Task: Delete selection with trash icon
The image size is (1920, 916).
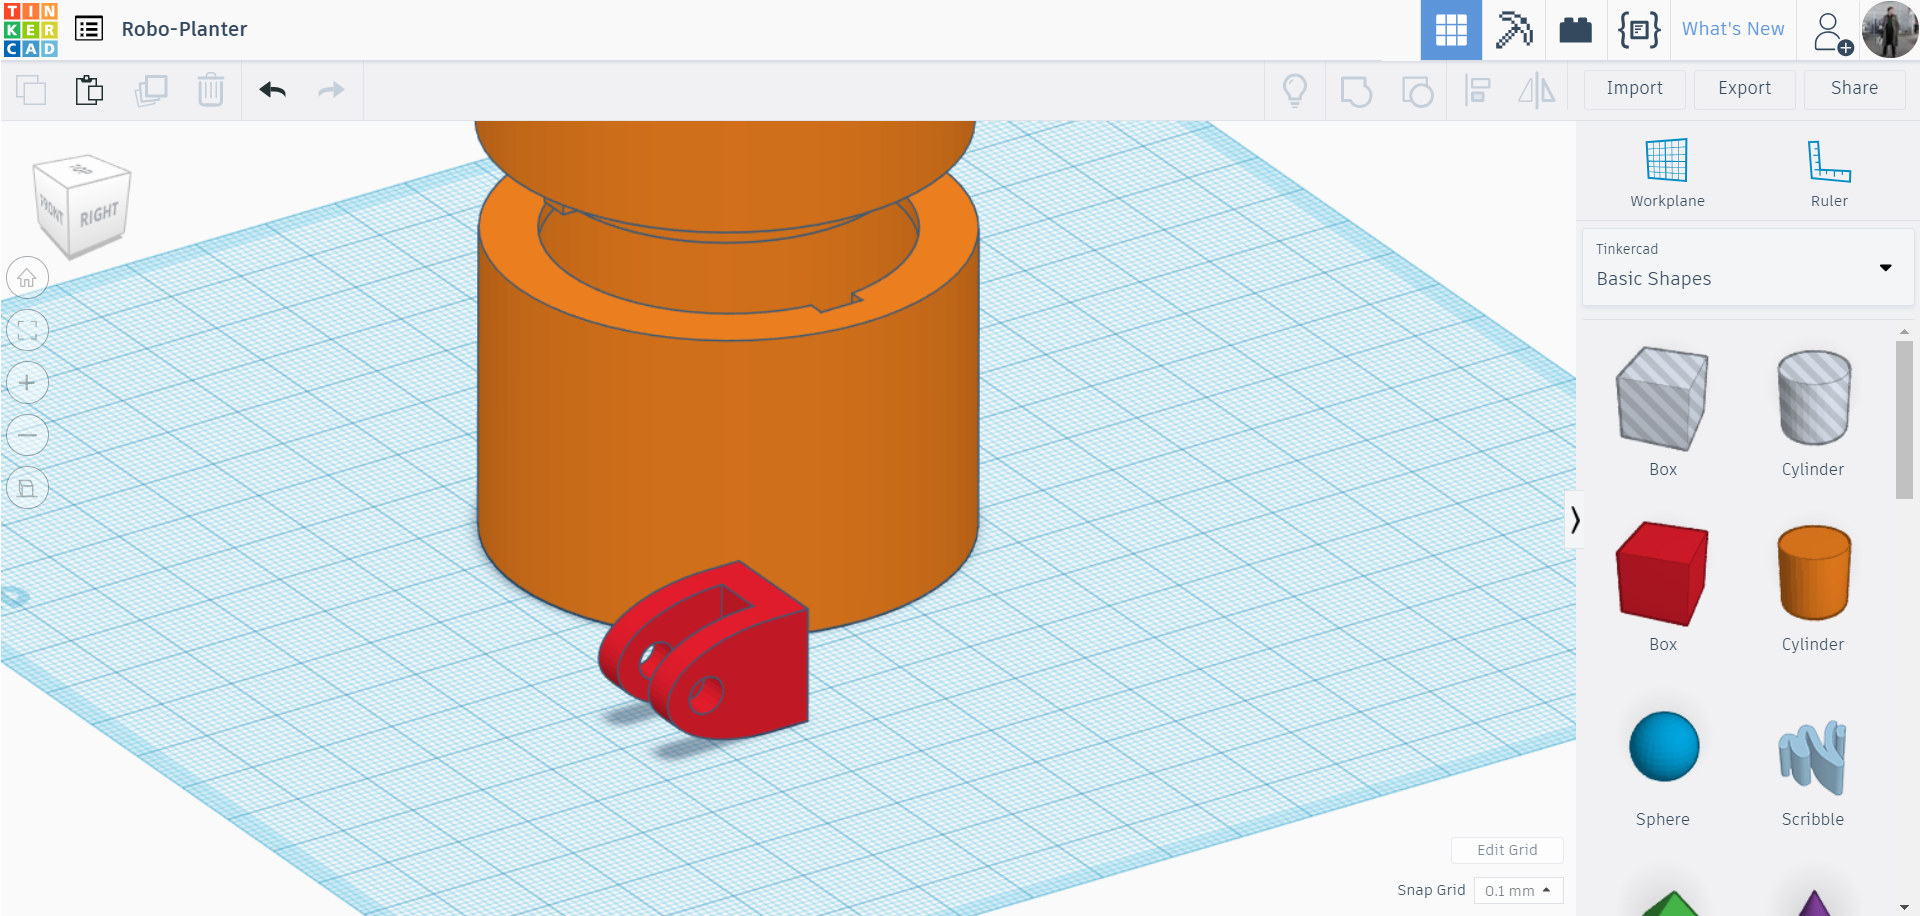Action: 211,90
